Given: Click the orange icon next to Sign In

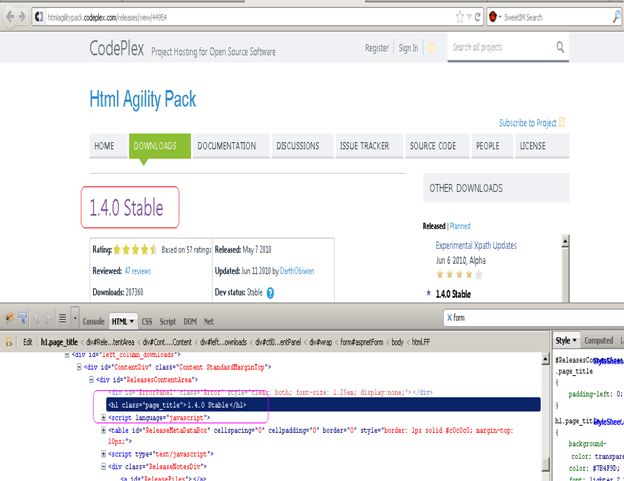Looking at the screenshot, I should tap(431, 48).
